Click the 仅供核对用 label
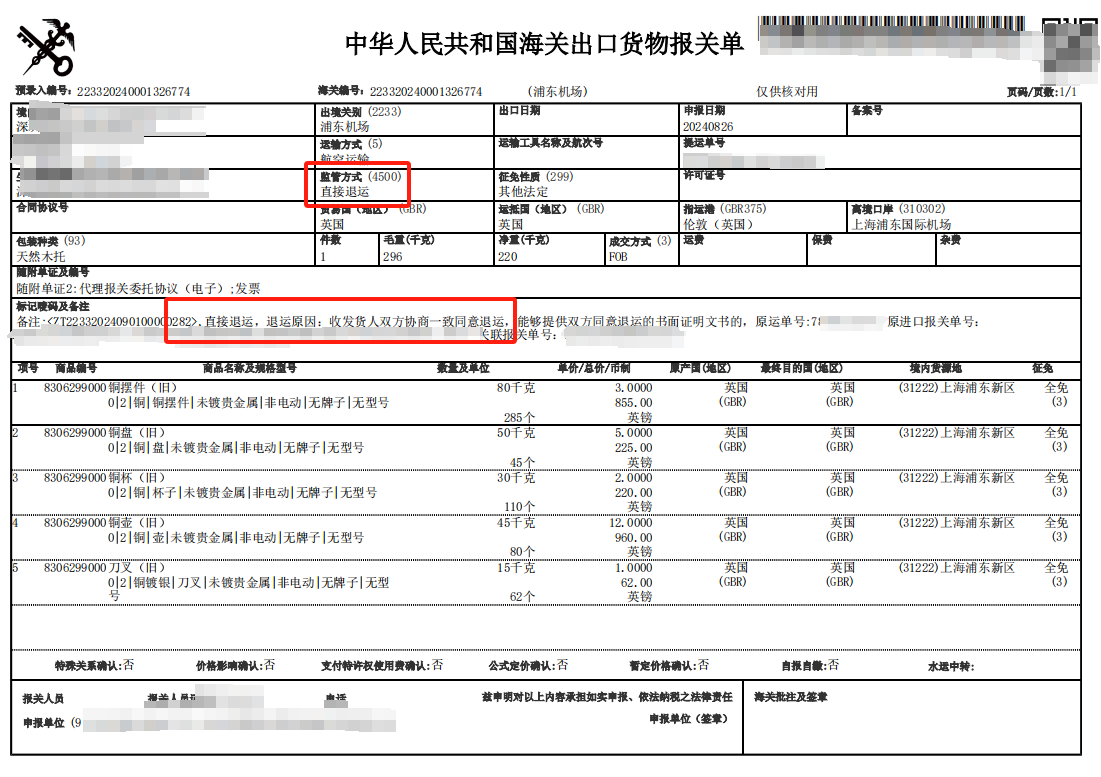The height and width of the screenshot is (777, 1101). [x=786, y=92]
